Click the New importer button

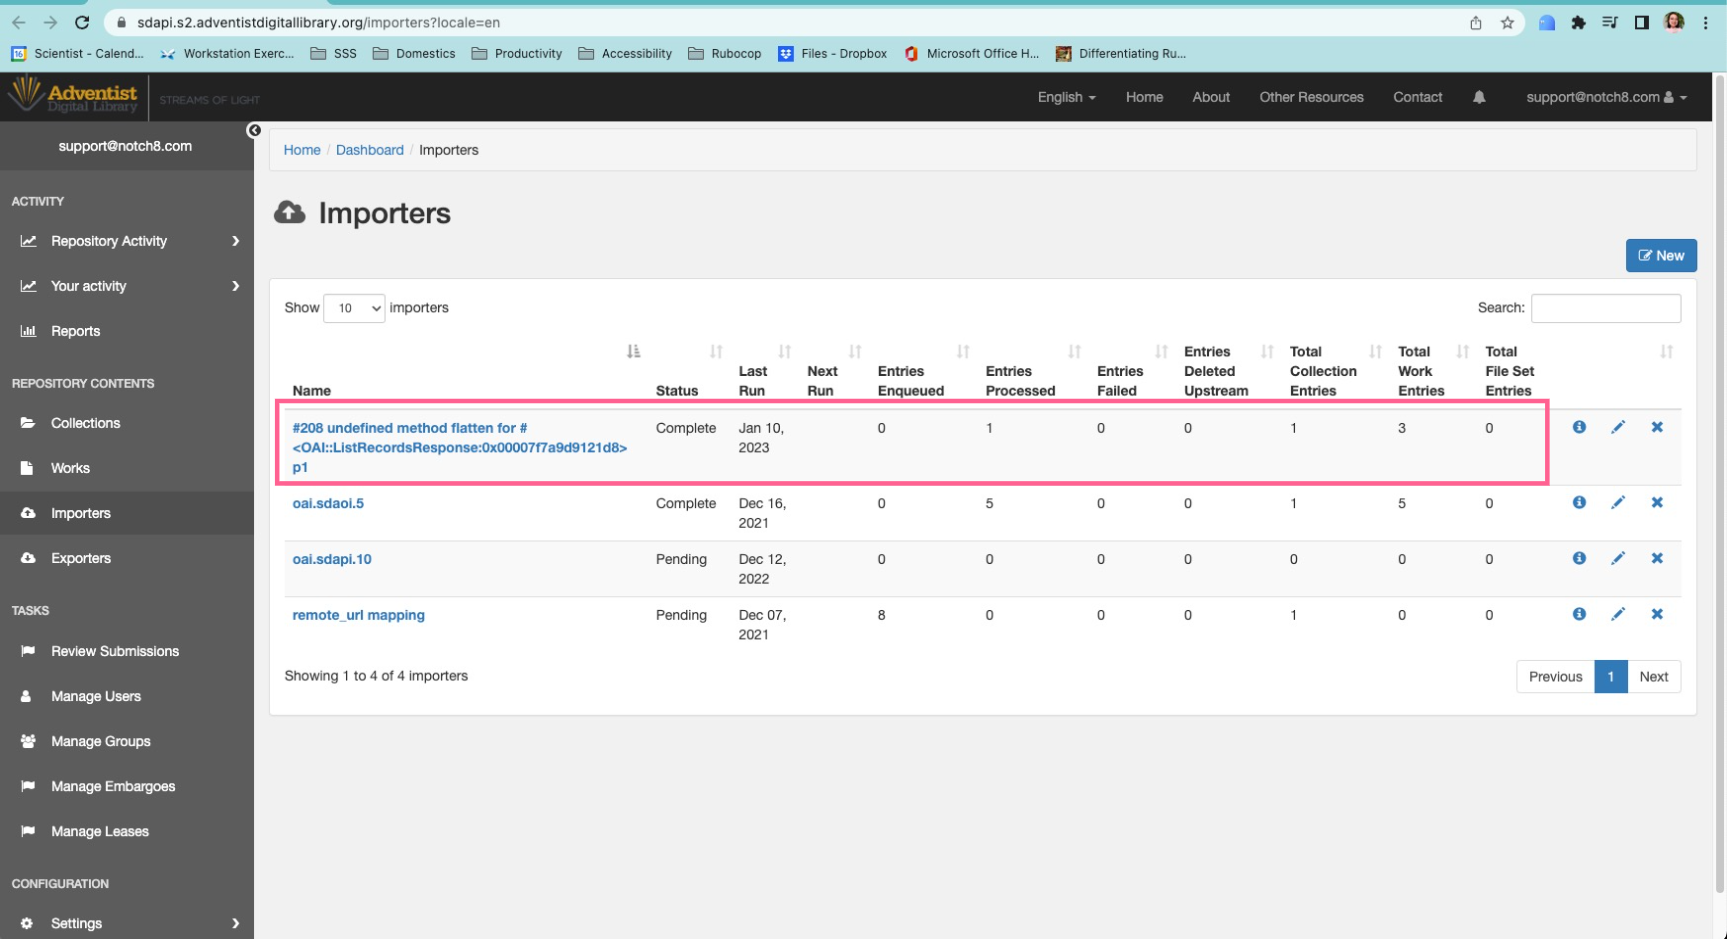point(1660,255)
